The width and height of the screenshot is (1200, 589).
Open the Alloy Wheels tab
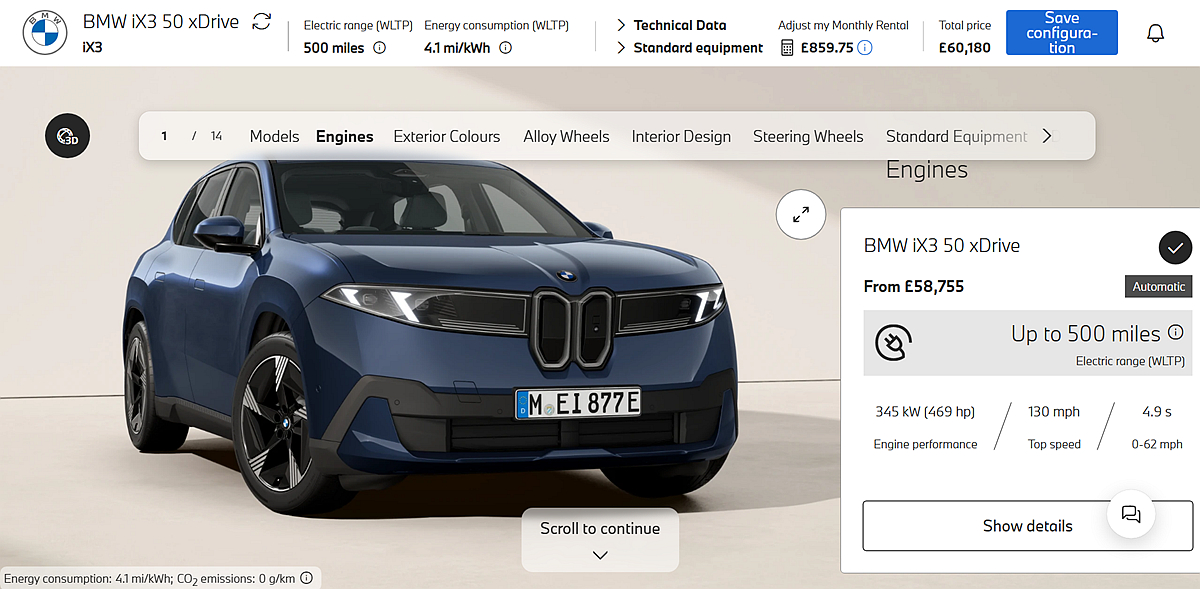click(566, 136)
